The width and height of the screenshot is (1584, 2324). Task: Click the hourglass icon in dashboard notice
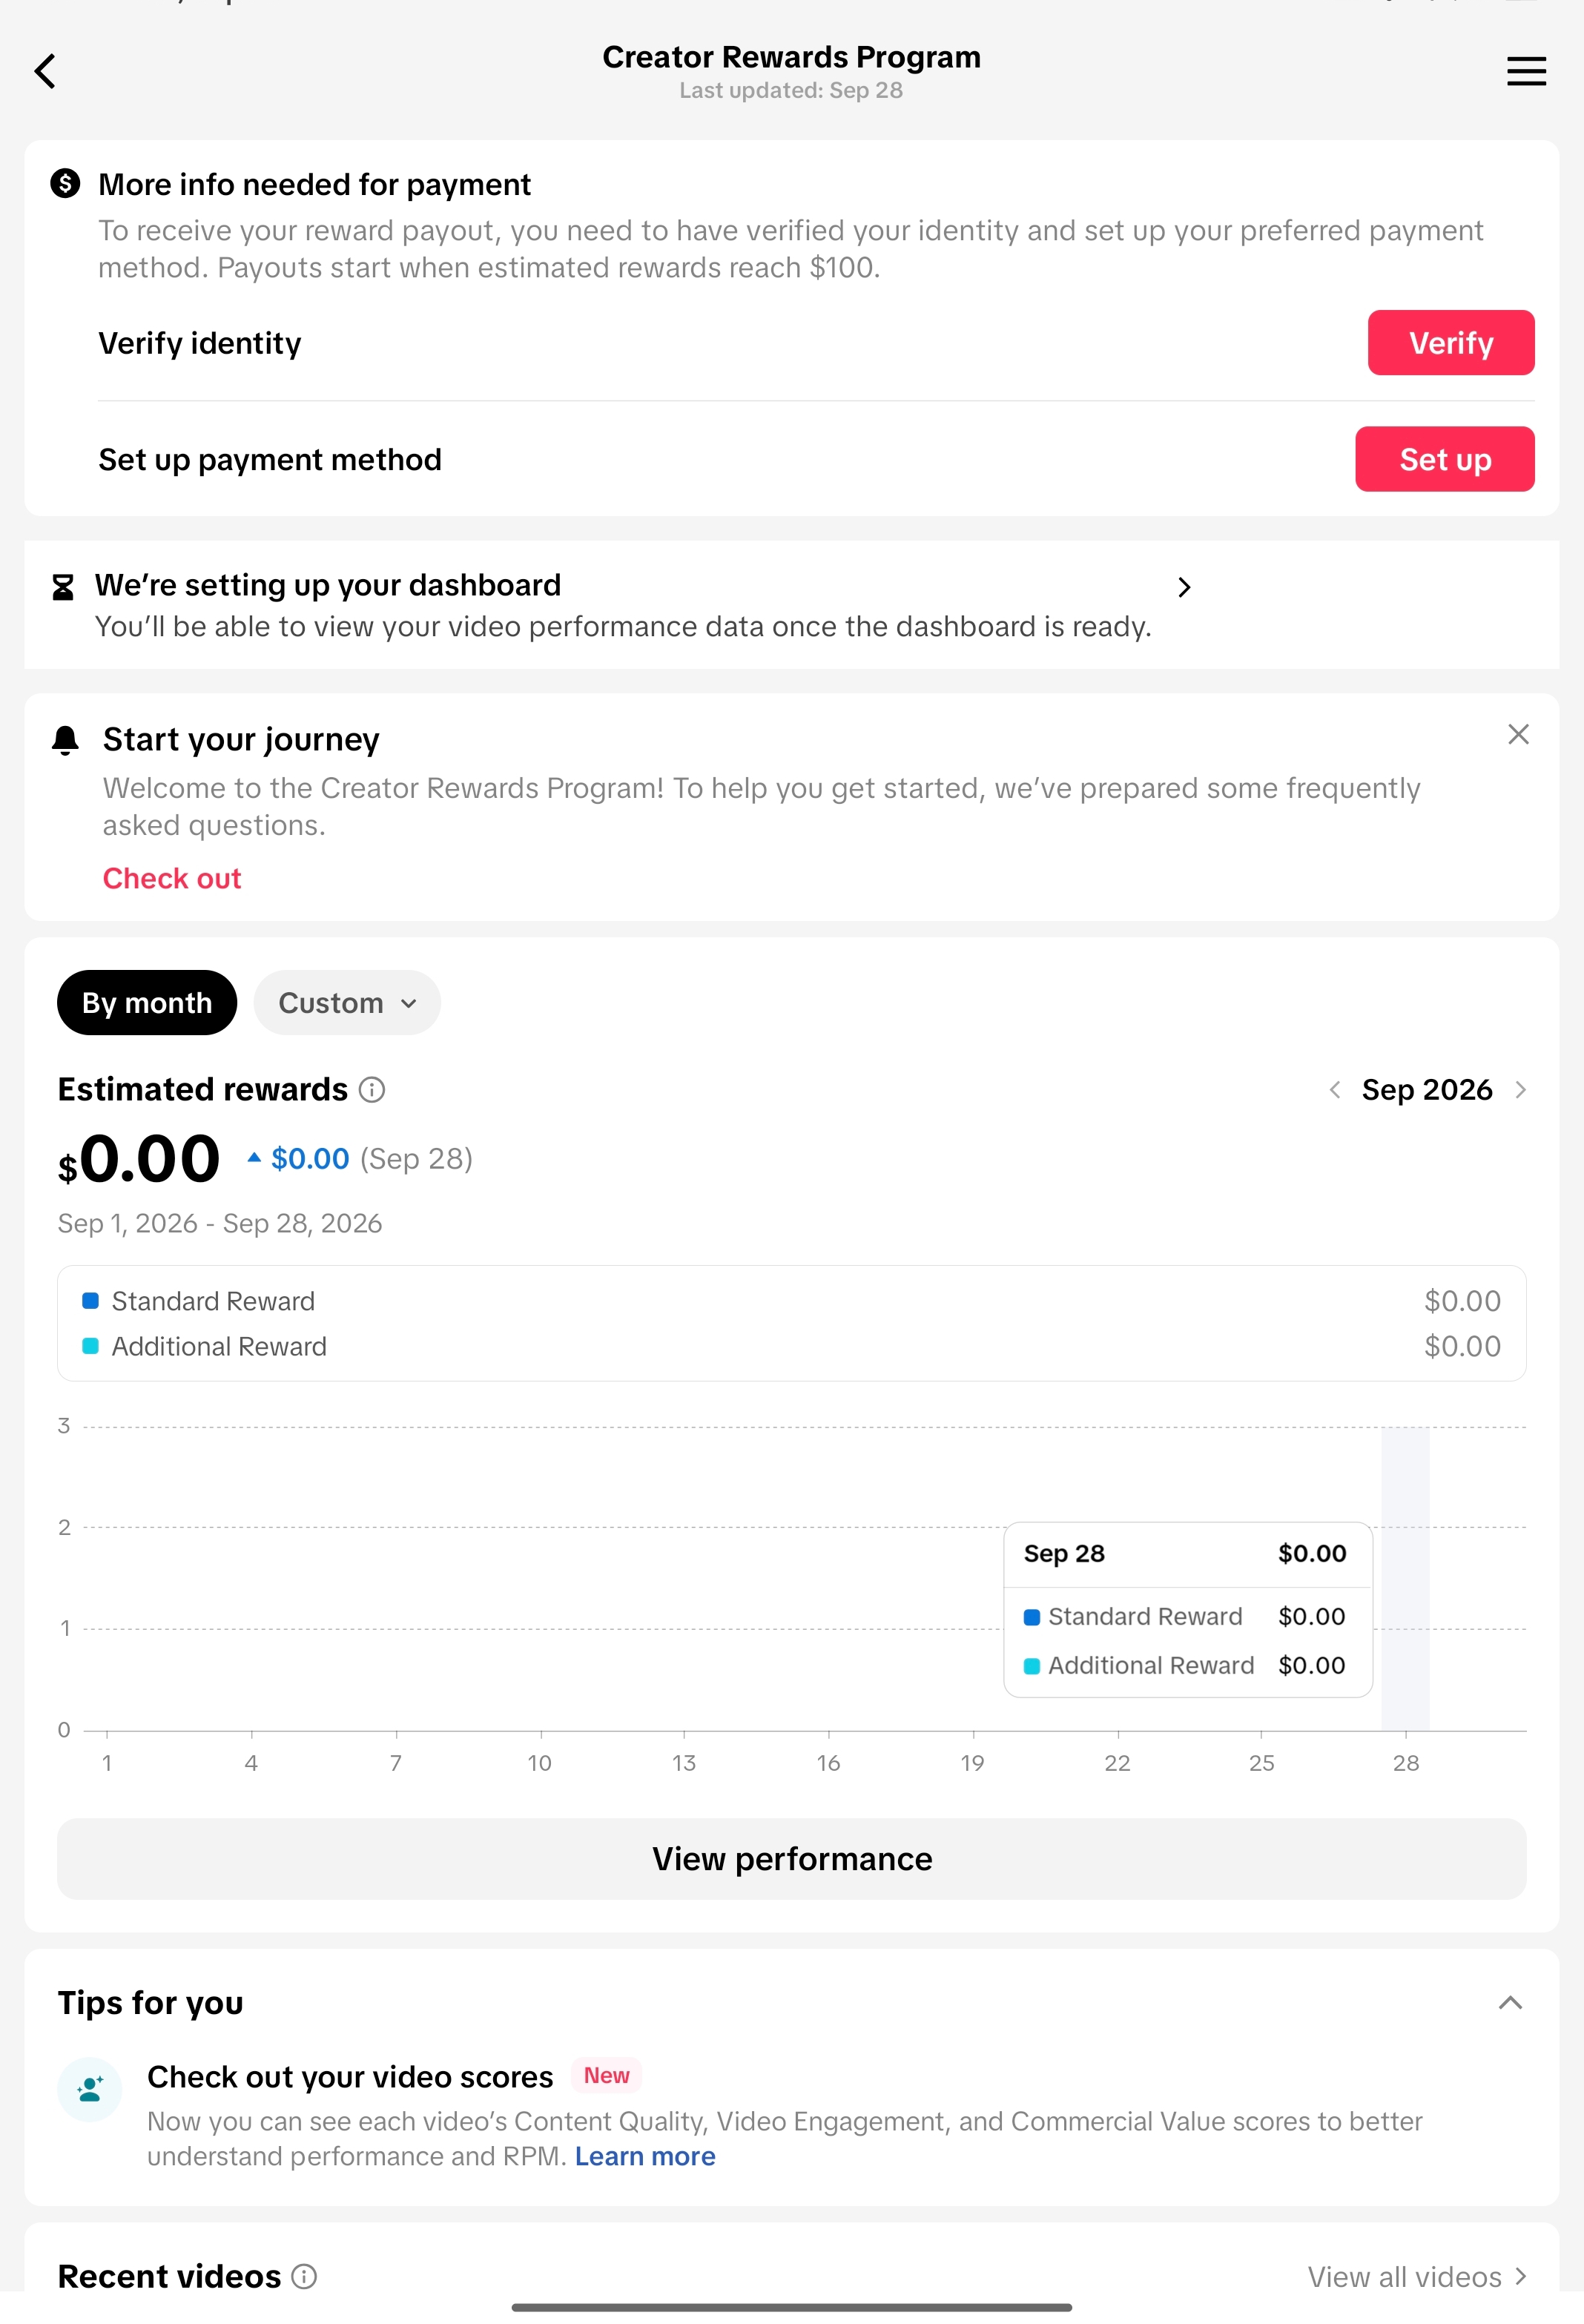click(63, 587)
